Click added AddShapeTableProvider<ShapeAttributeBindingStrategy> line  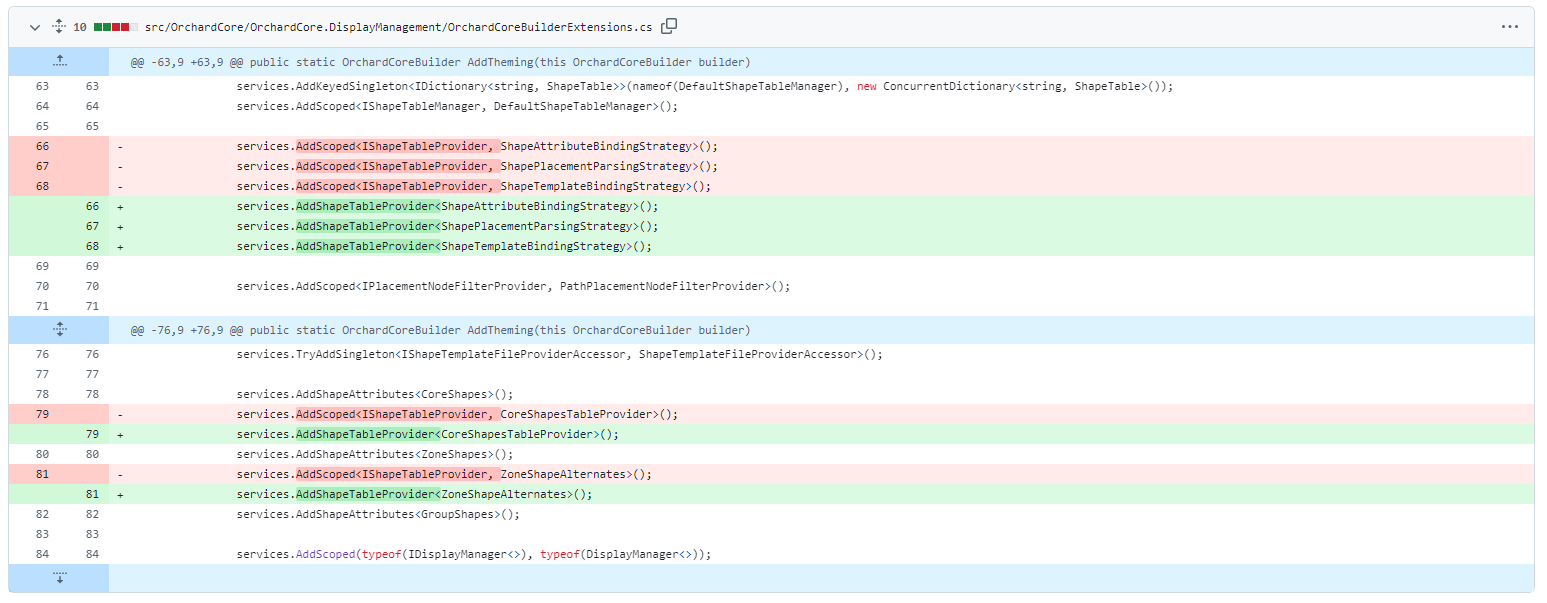[447, 206]
